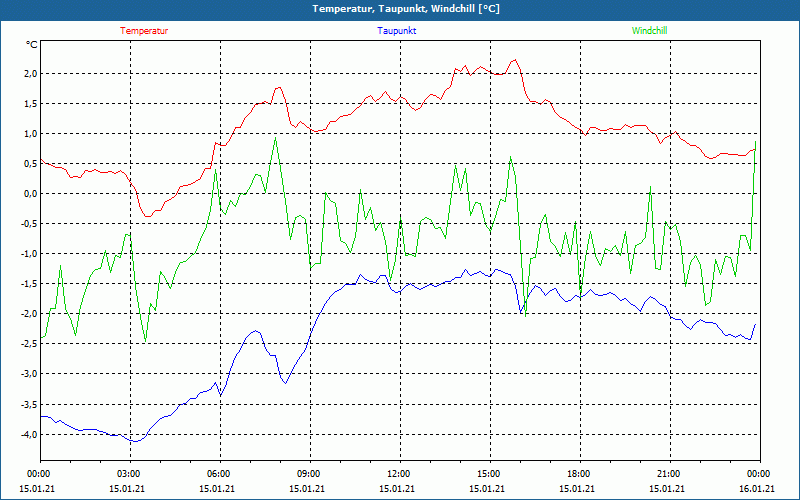Click the 0,5 y-axis value

(31, 164)
